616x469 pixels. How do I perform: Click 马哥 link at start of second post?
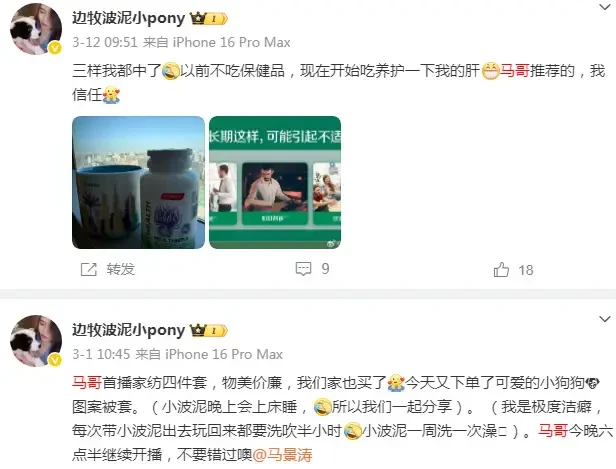pos(87,382)
